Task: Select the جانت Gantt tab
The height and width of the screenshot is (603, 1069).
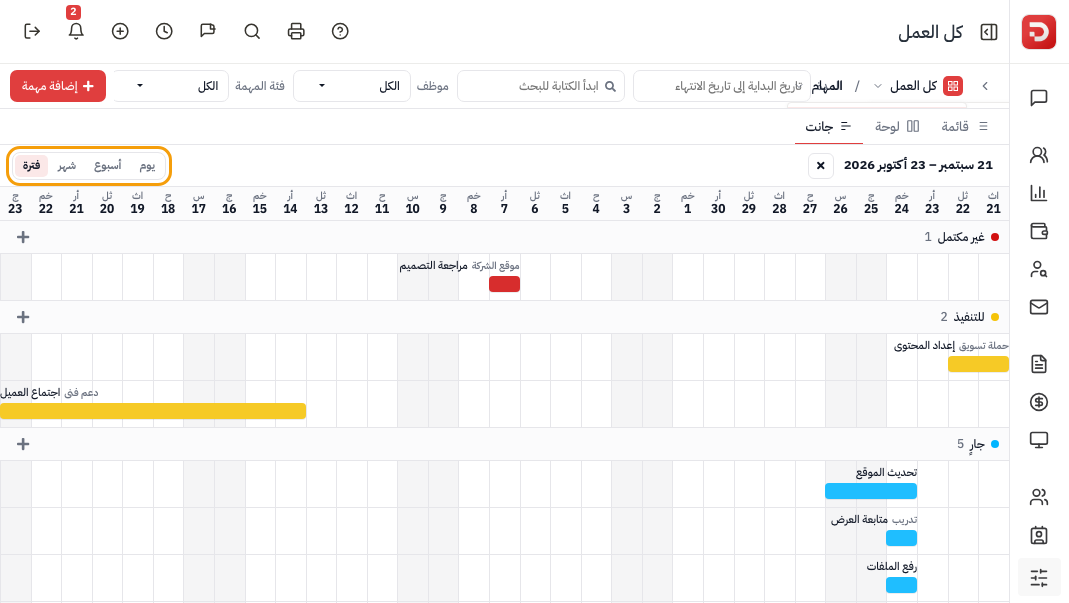Action: pos(828,126)
